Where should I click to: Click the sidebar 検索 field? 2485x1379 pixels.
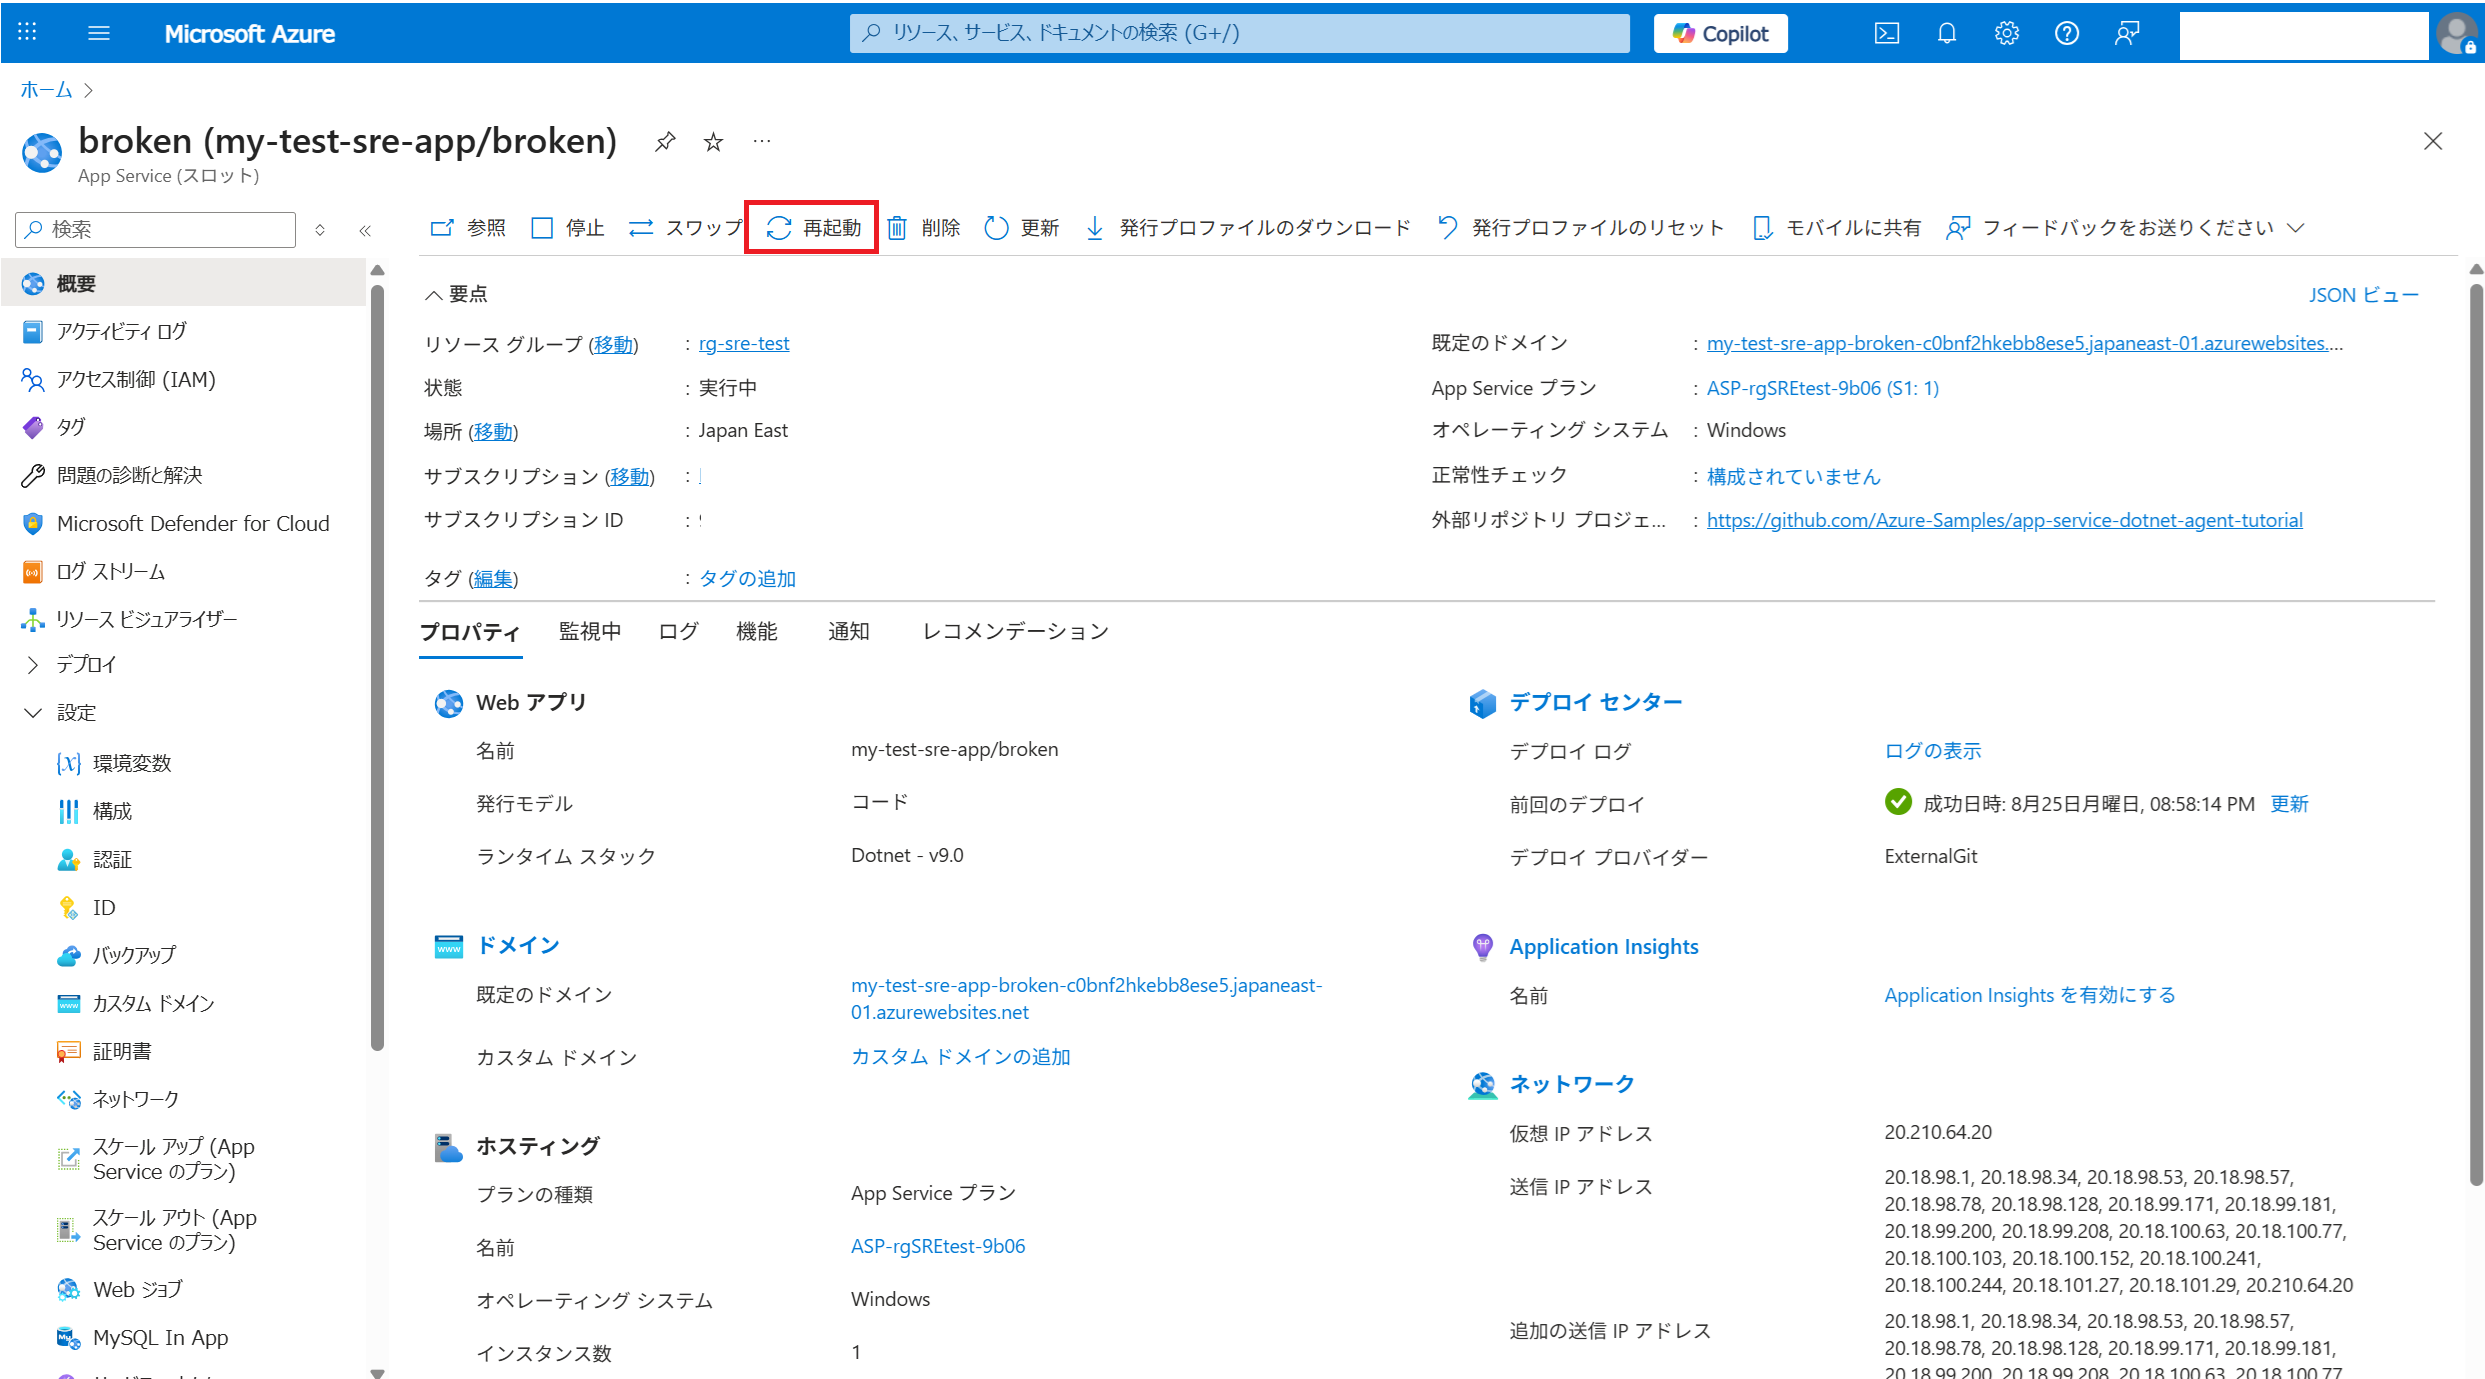click(156, 229)
